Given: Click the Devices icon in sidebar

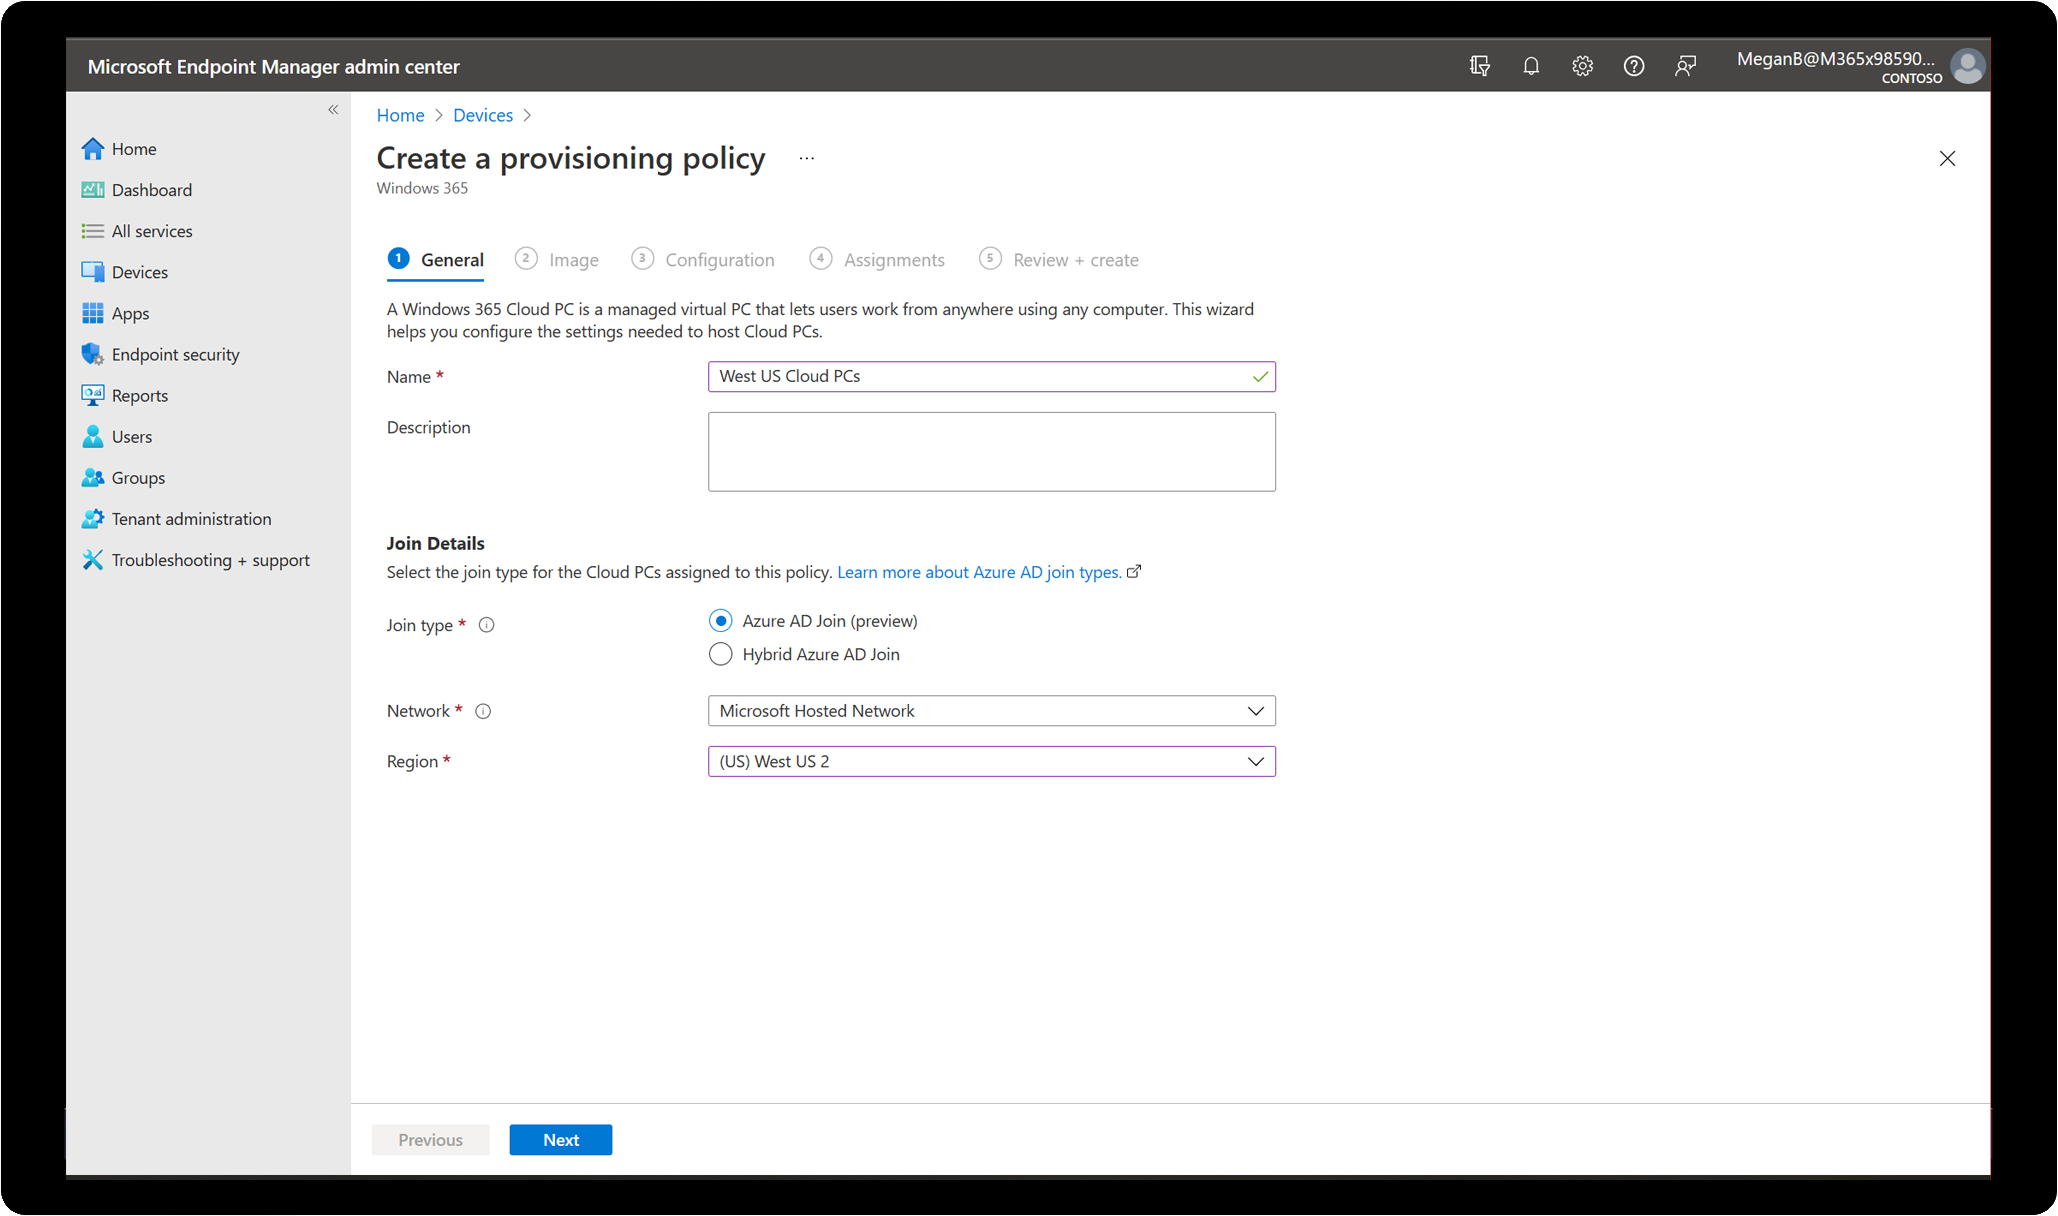Looking at the screenshot, I should 94,271.
